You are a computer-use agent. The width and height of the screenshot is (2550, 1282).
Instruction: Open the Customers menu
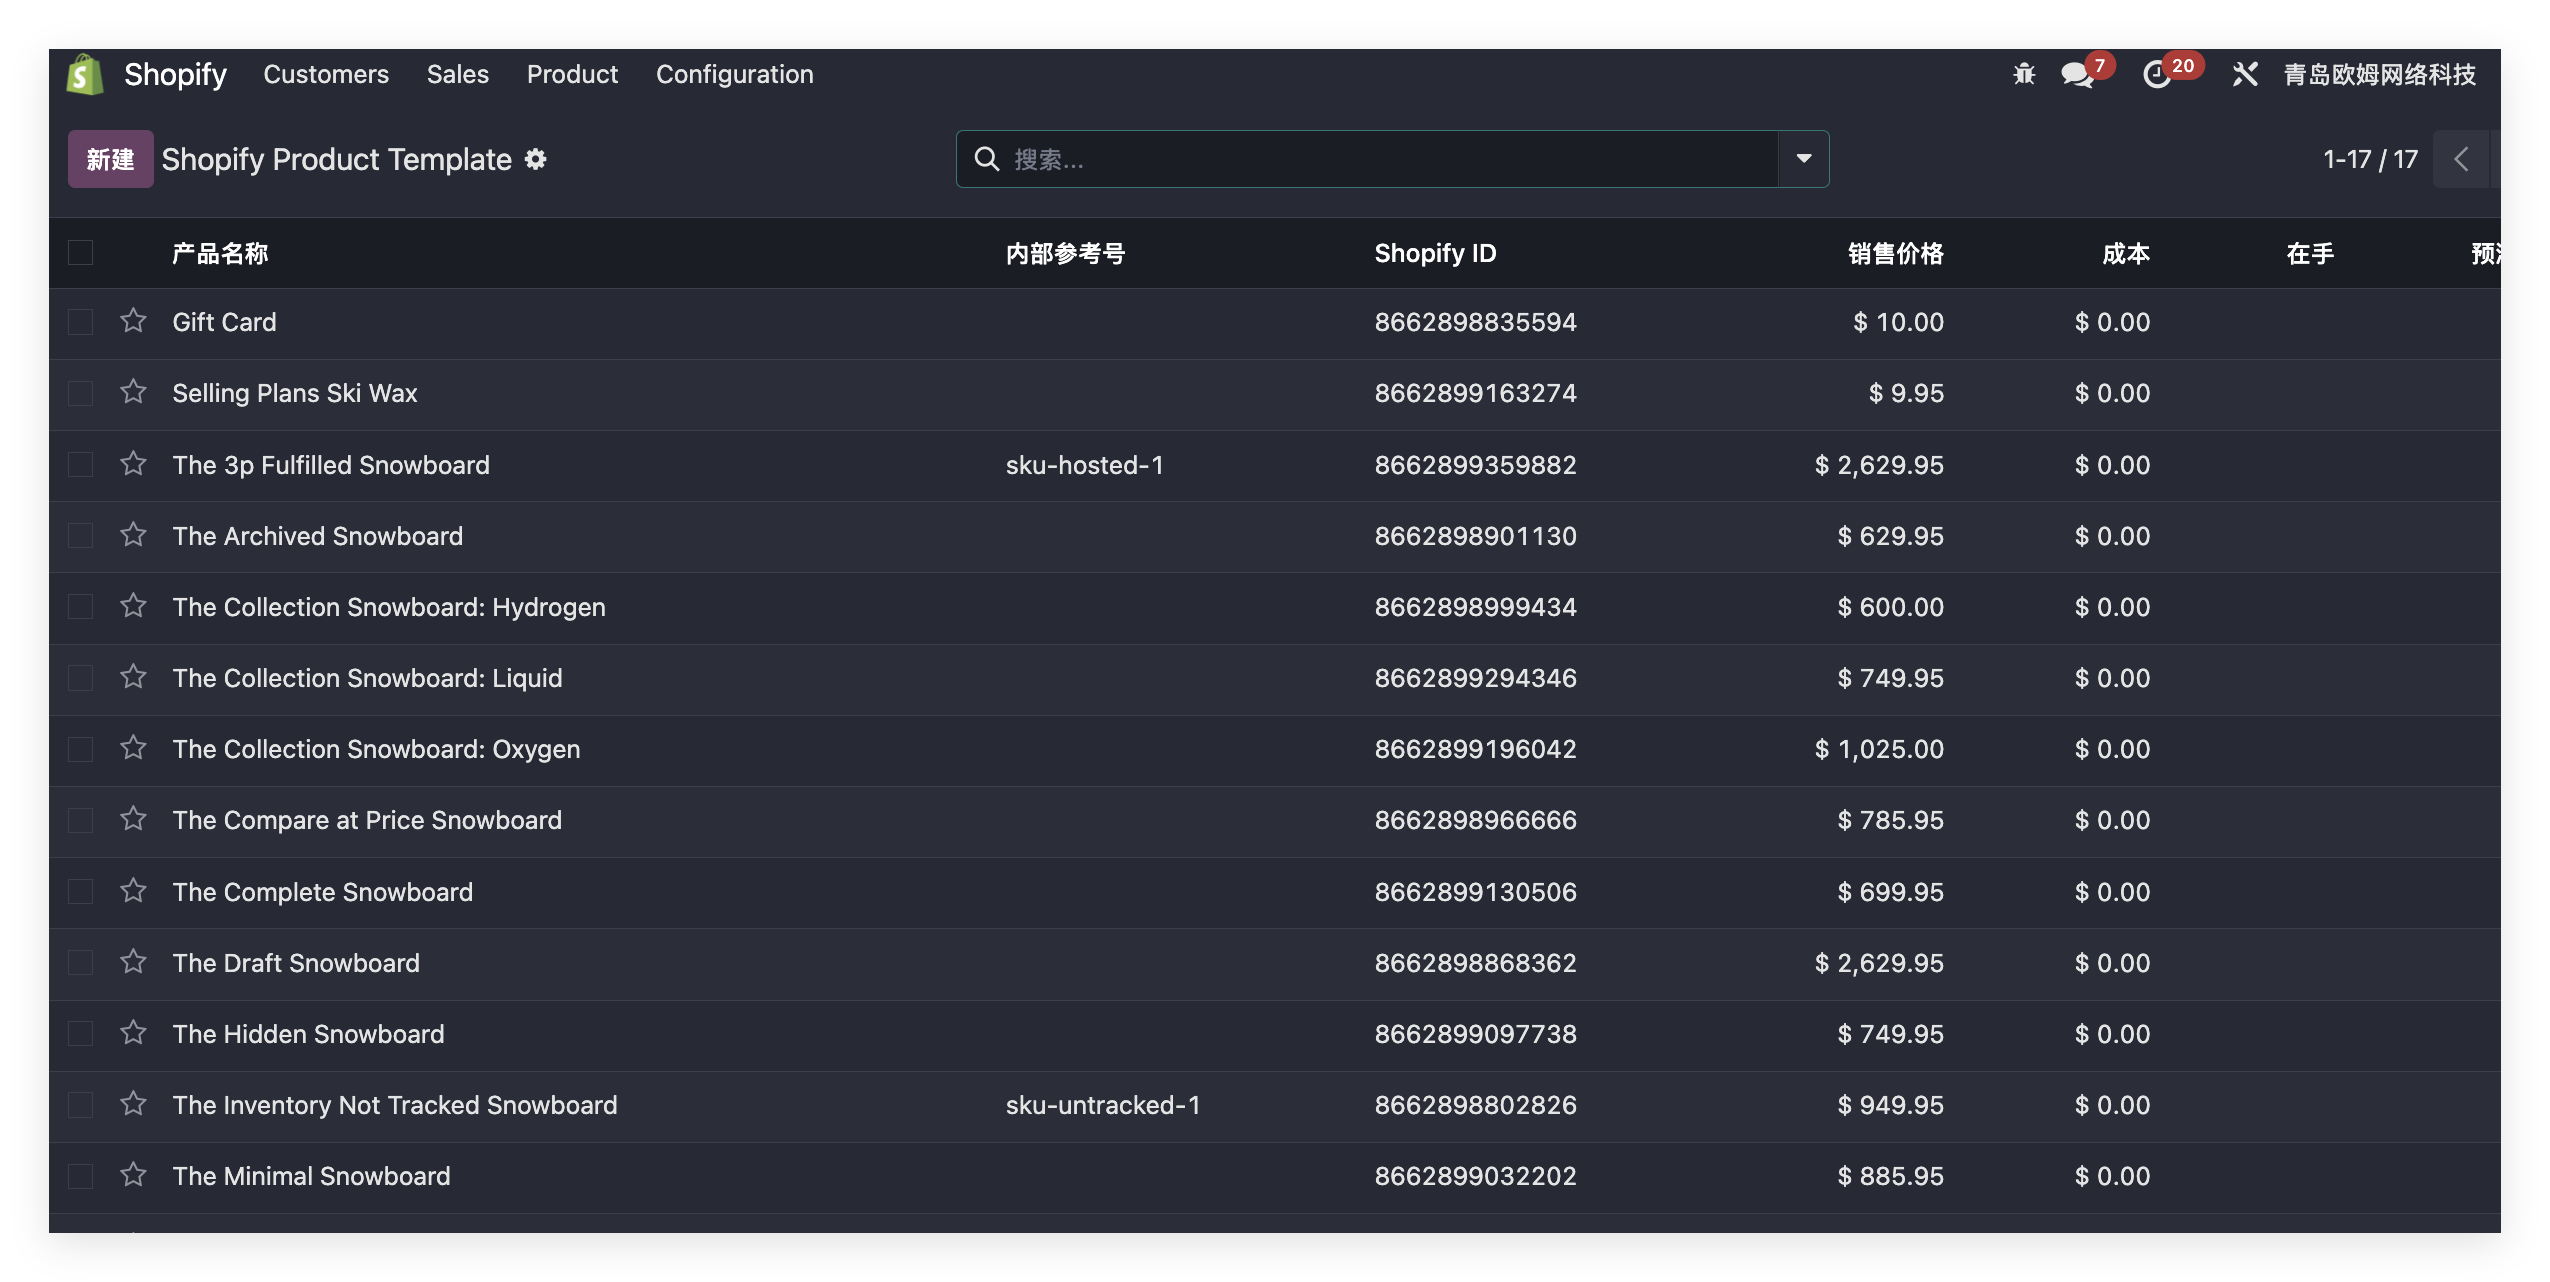(x=326, y=74)
